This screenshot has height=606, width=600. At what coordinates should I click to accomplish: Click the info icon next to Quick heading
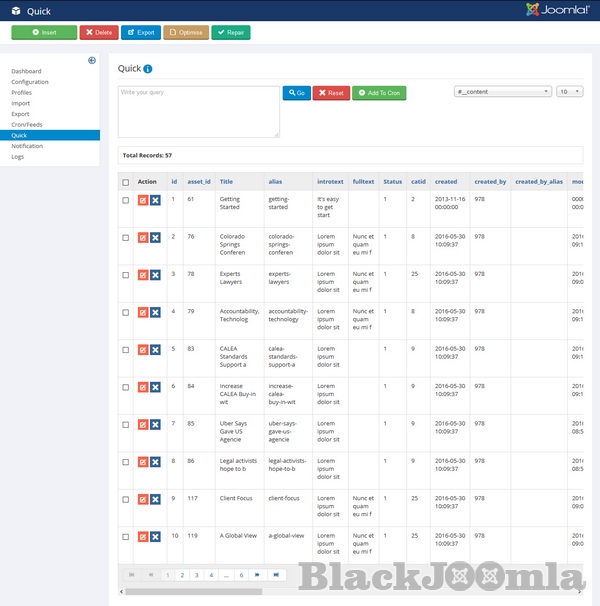tap(148, 69)
